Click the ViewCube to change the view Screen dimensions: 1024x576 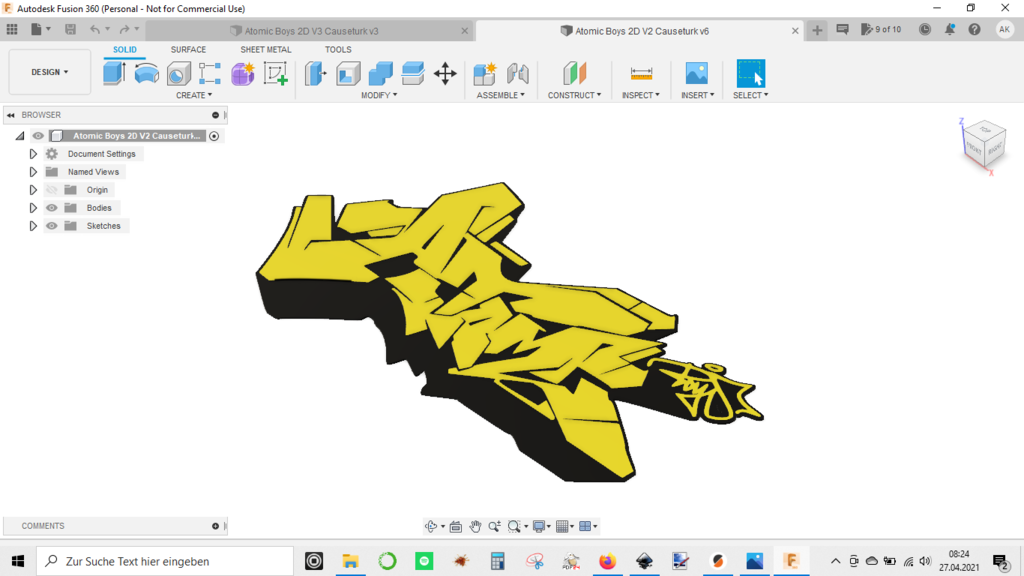coord(984,144)
